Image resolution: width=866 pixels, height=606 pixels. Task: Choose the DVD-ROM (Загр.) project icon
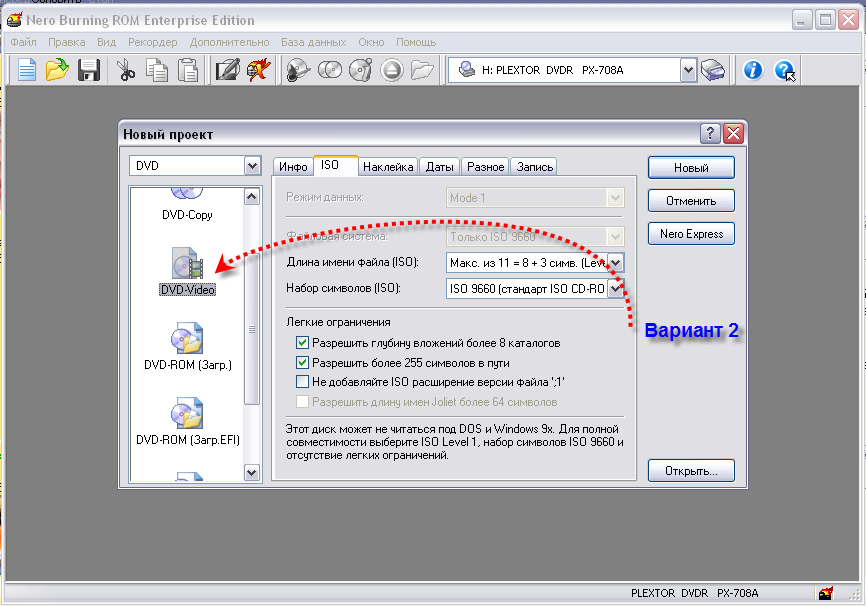(188, 346)
